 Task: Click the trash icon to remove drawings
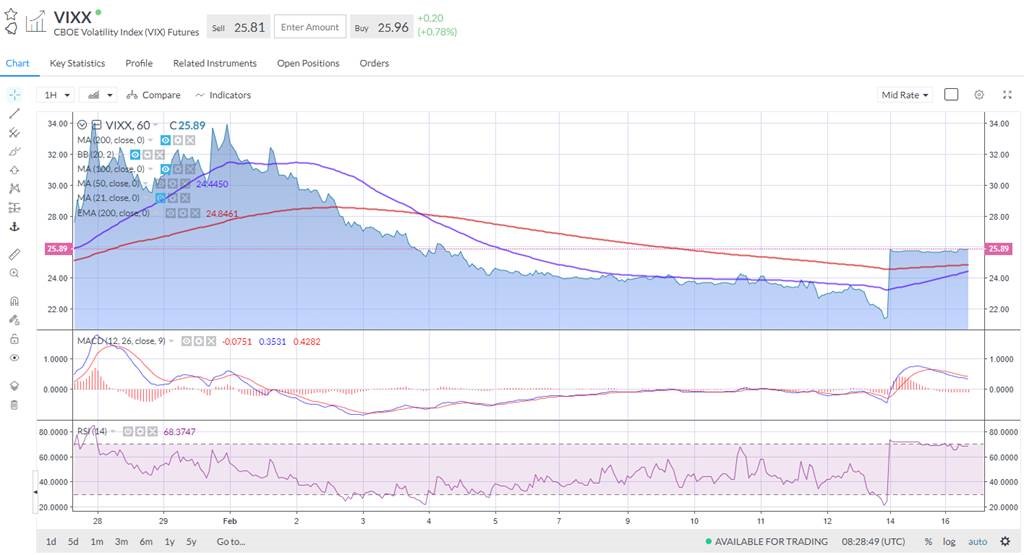pos(14,405)
